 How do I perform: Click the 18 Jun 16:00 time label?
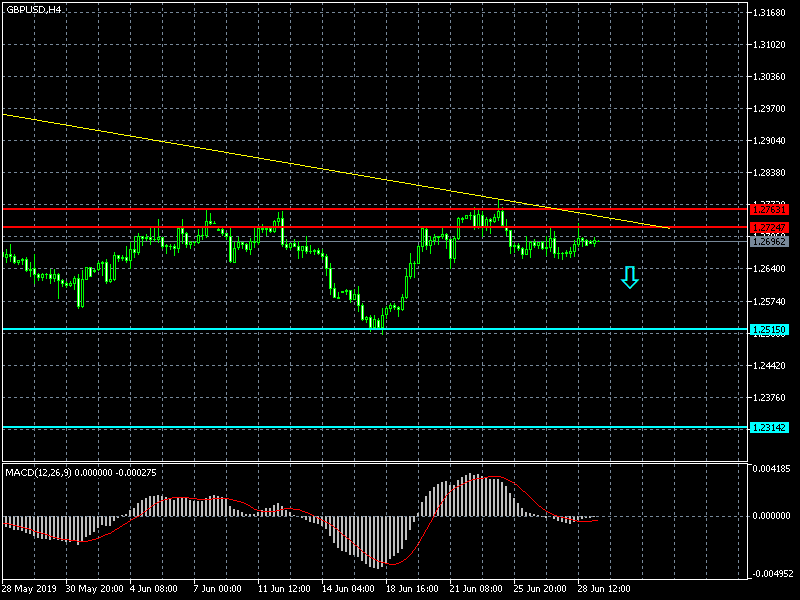click(412, 589)
